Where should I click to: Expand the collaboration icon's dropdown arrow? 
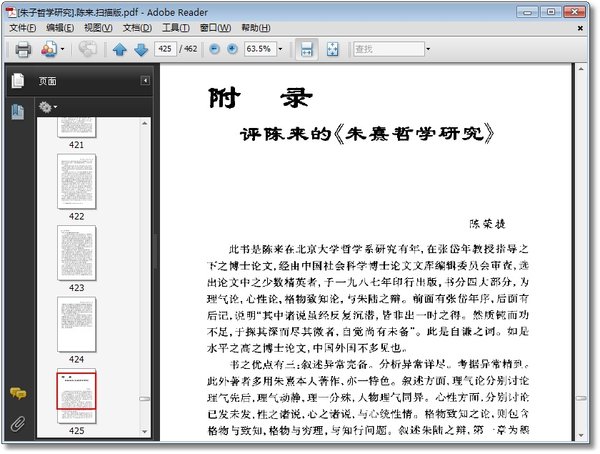point(62,49)
